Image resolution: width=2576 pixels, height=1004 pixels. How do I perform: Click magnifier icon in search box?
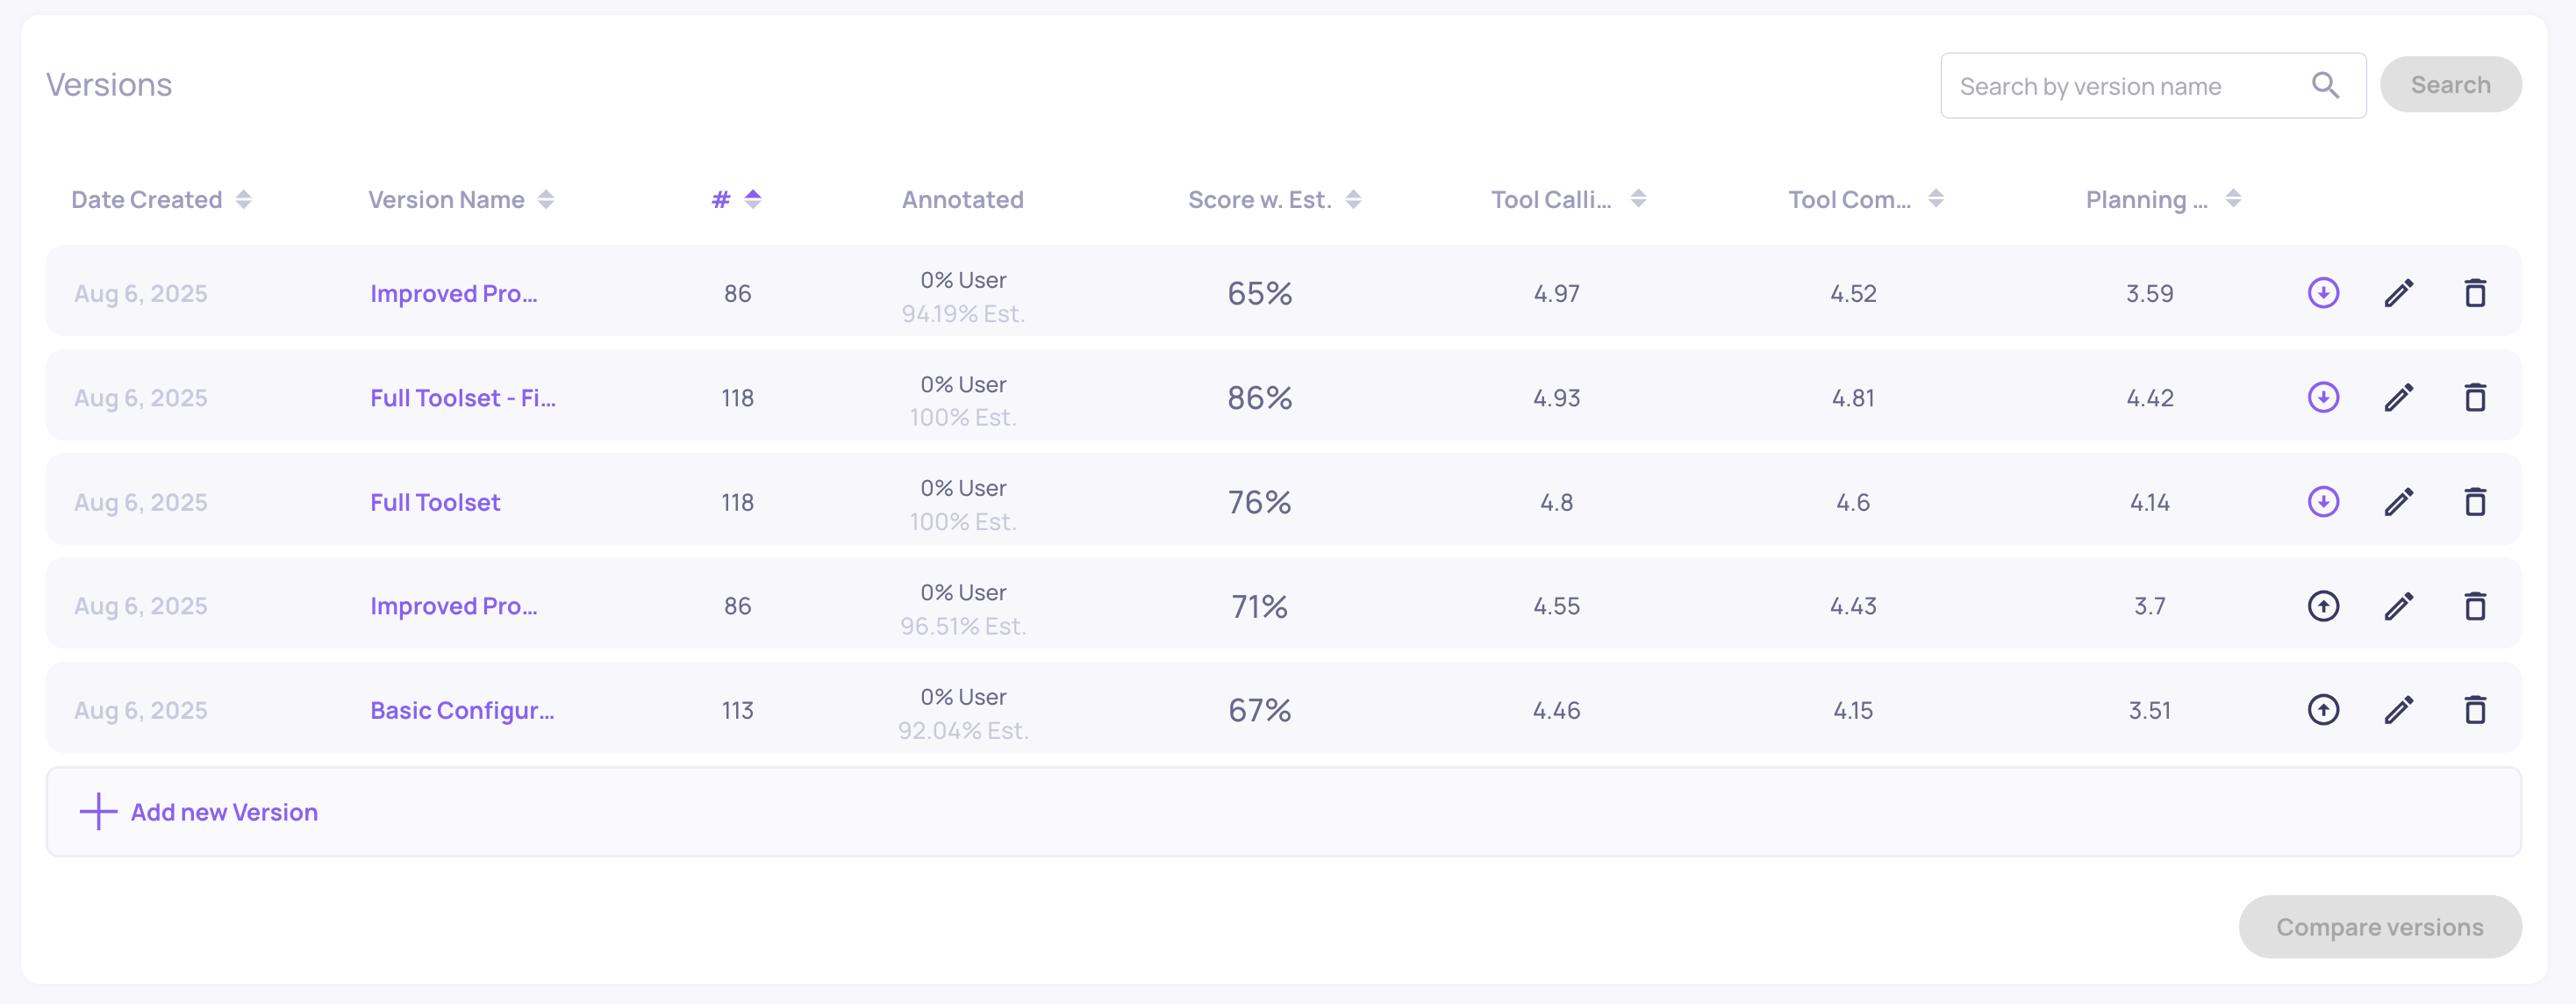pyautogui.click(x=2325, y=86)
